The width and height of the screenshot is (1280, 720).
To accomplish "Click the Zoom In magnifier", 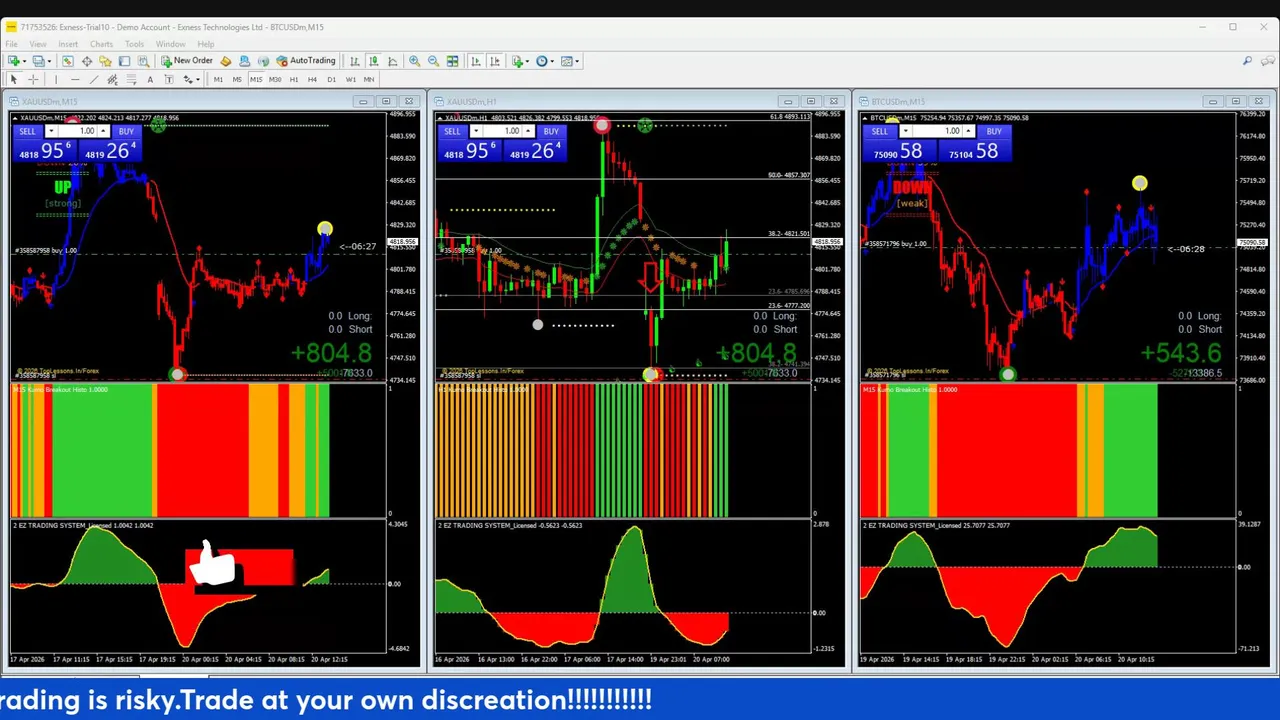I will pos(414,61).
